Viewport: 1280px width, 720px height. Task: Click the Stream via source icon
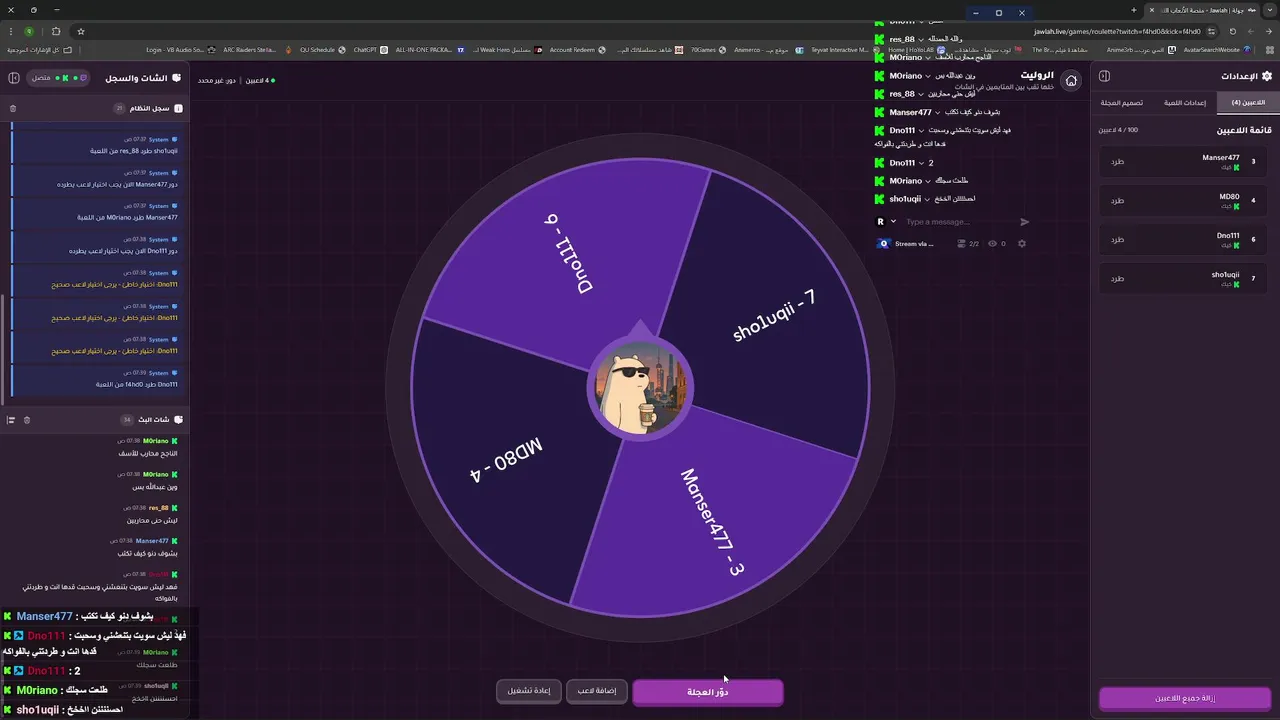pyautogui.click(x=883, y=243)
